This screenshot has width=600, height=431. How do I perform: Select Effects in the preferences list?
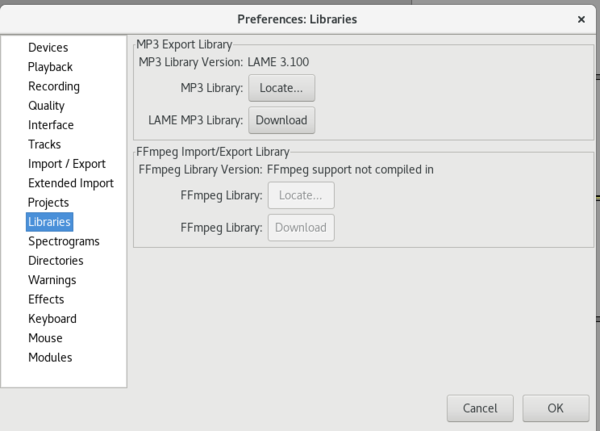click(x=46, y=299)
